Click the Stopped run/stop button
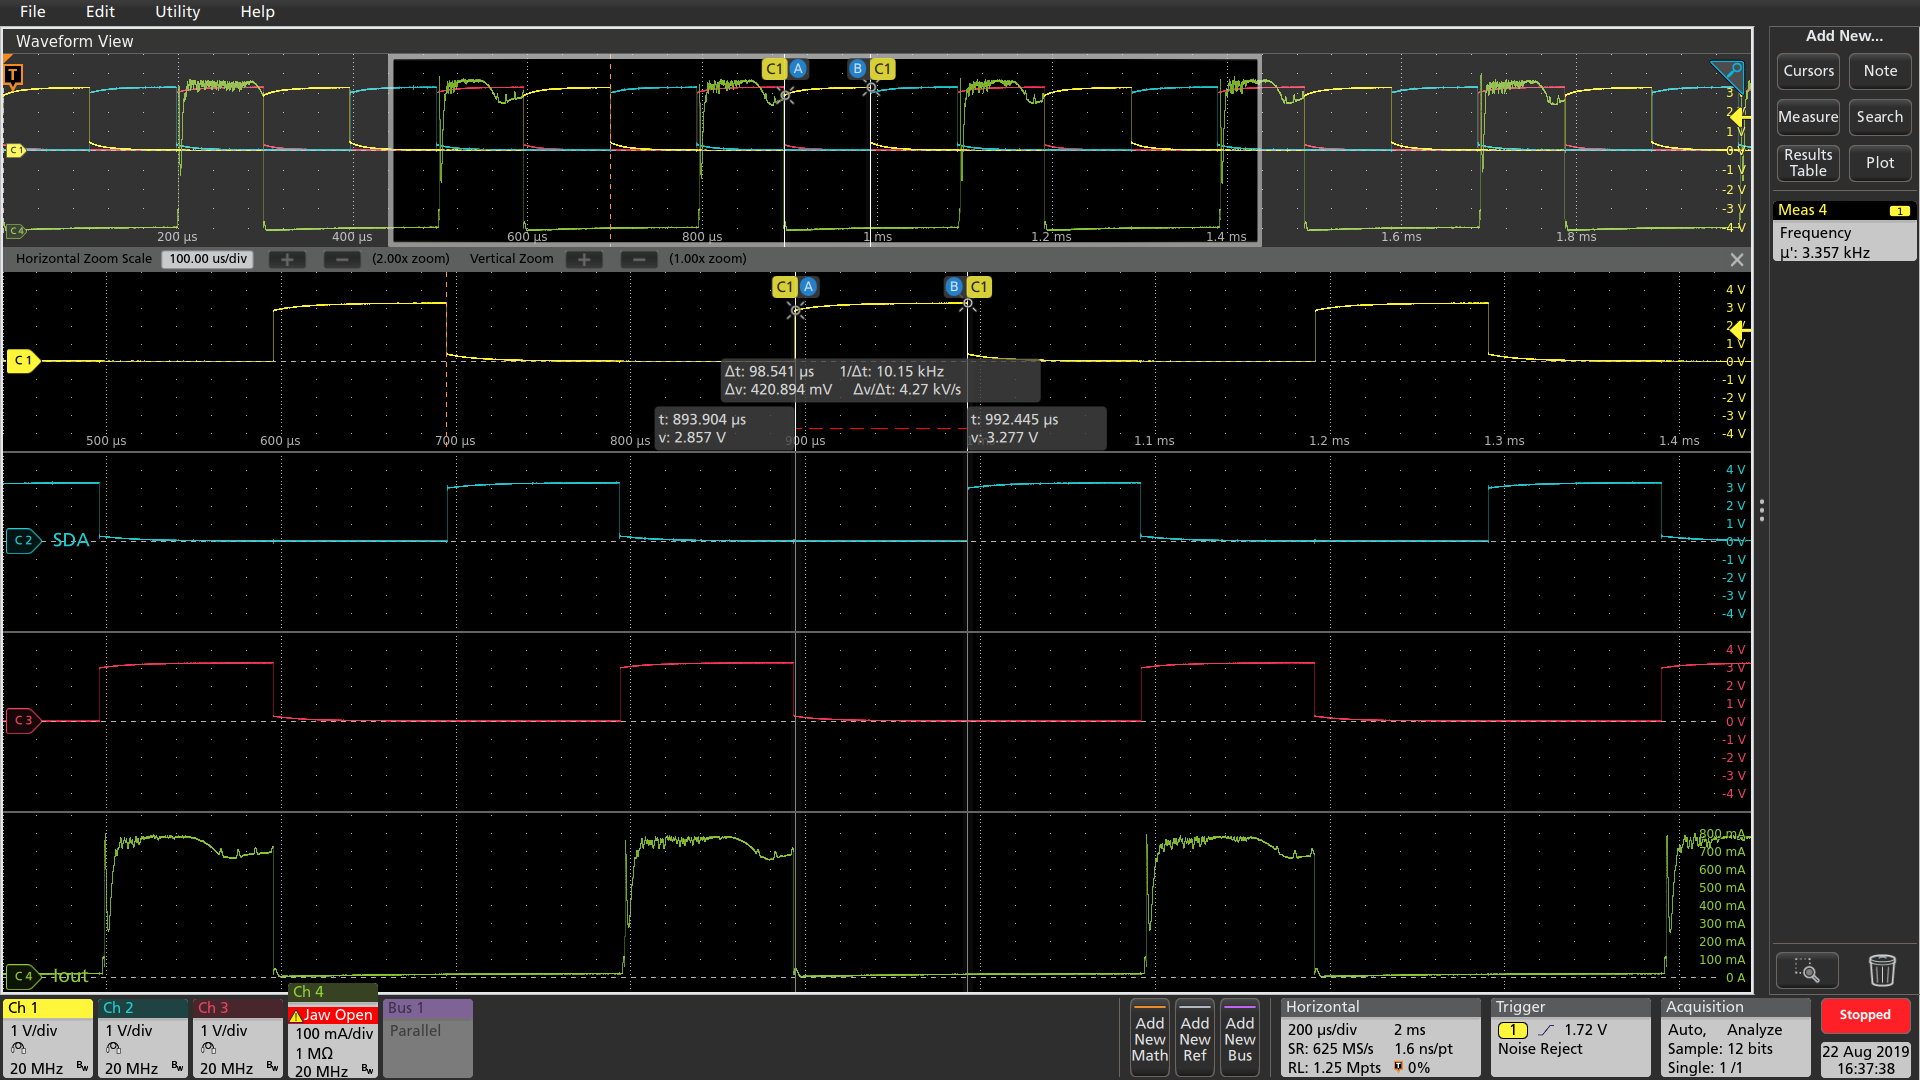The height and width of the screenshot is (1080, 1920). click(x=1864, y=1015)
